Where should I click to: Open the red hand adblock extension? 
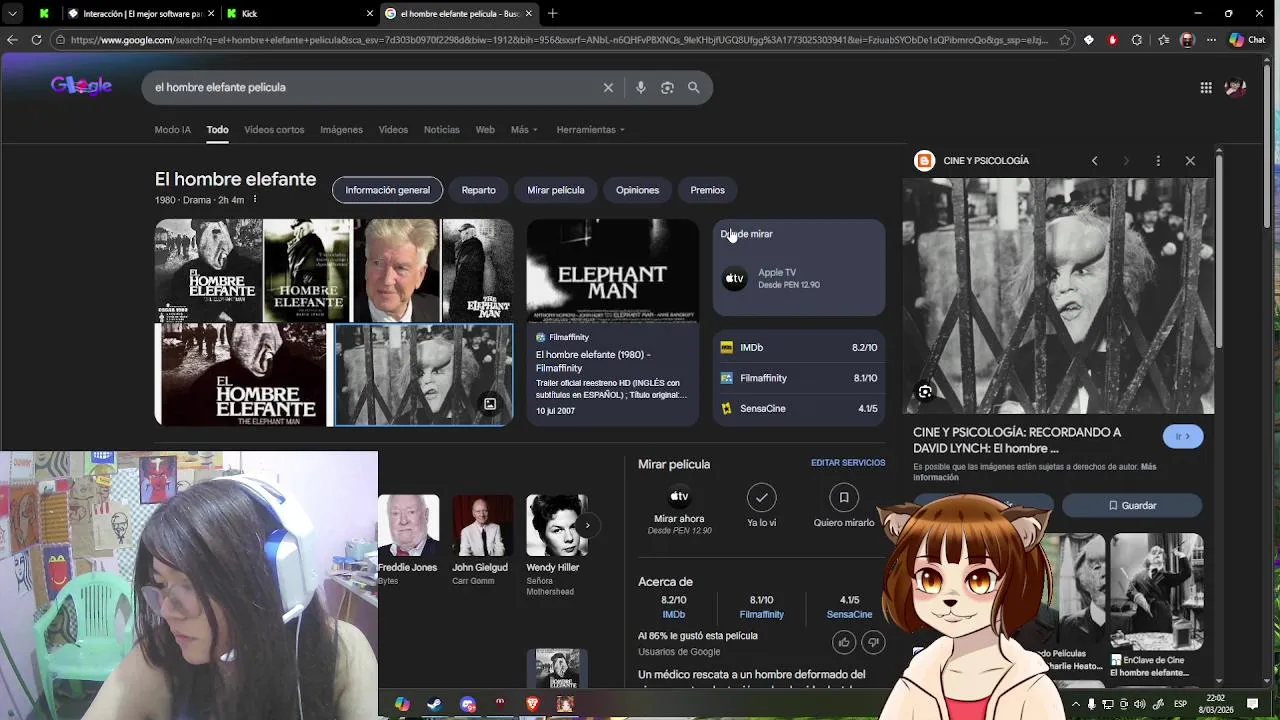coord(1113,40)
